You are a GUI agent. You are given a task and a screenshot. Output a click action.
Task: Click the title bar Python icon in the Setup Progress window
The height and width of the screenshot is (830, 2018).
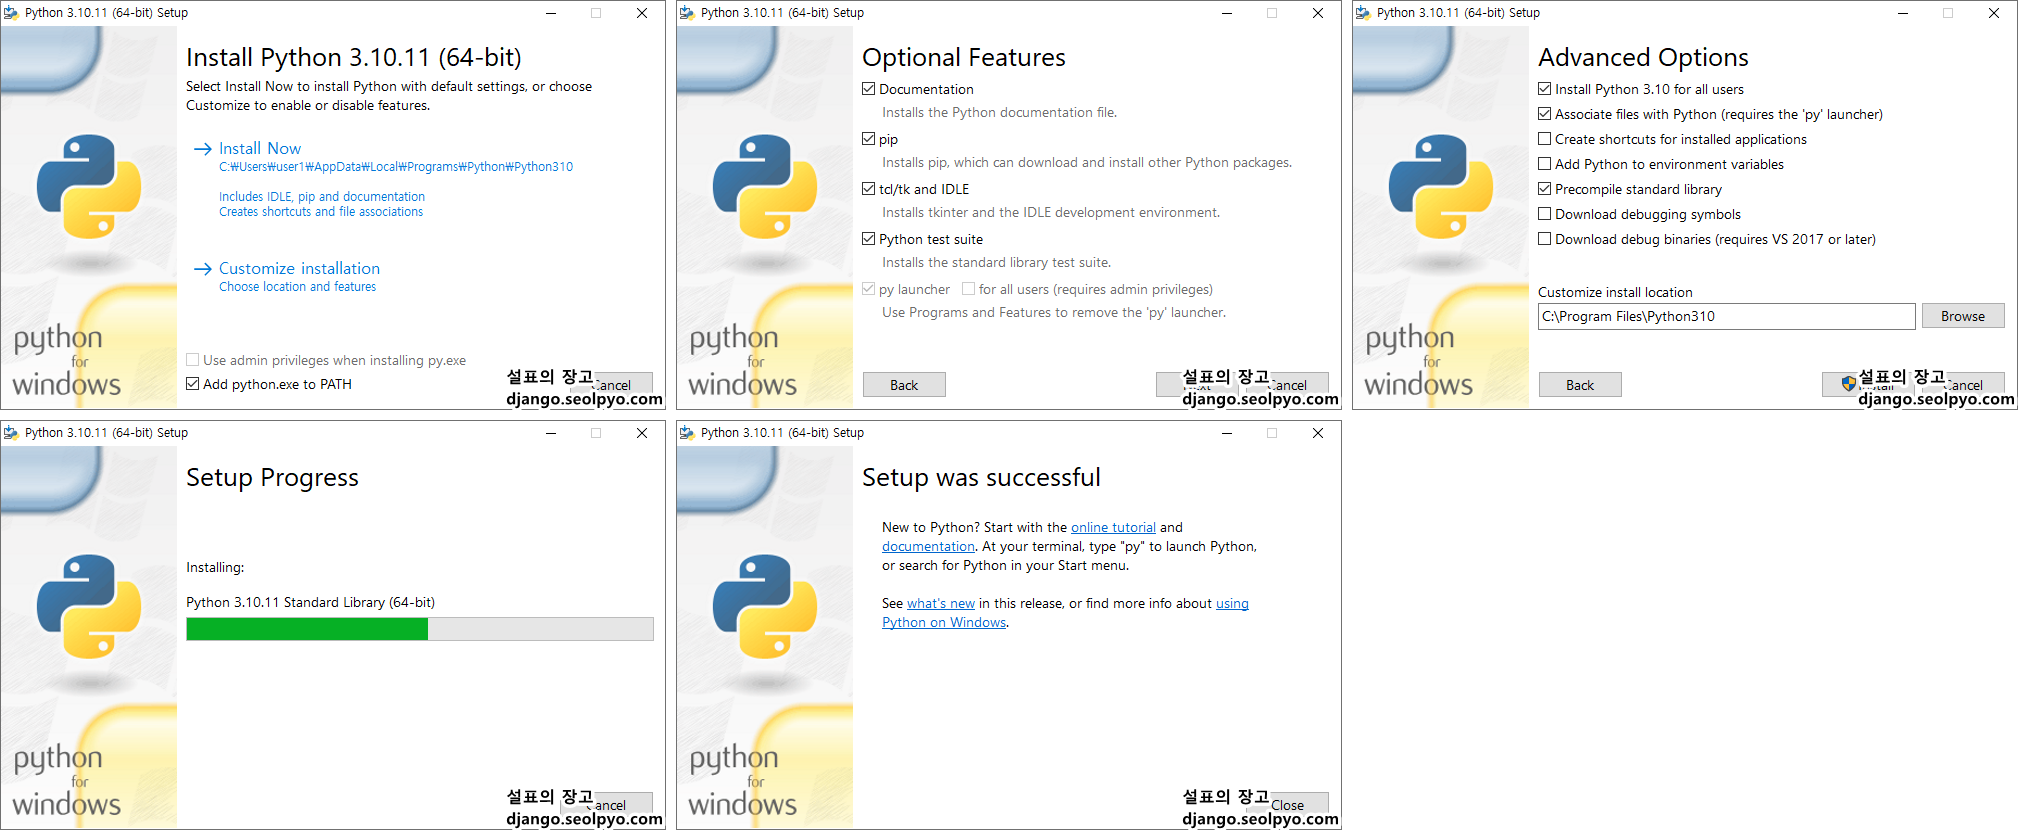tap(11, 433)
